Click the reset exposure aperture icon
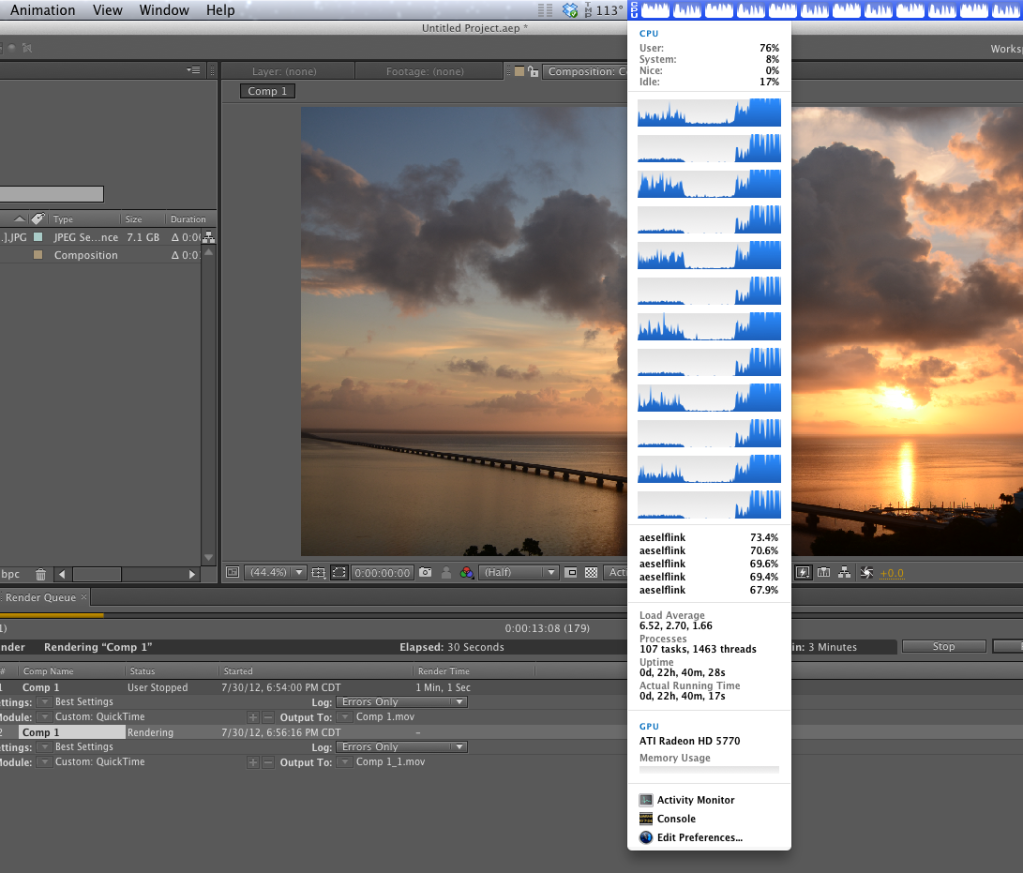 (866, 573)
